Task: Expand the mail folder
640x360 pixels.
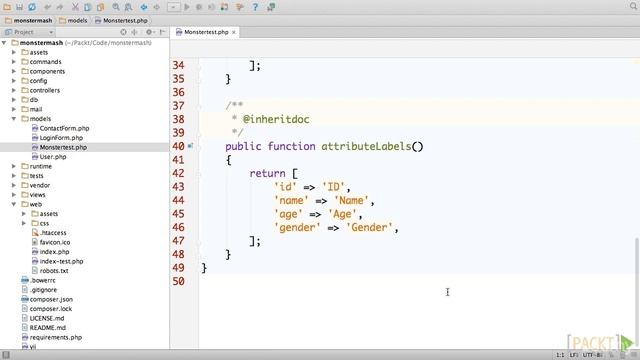Action: pyautogui.click(x=14, y=109)
